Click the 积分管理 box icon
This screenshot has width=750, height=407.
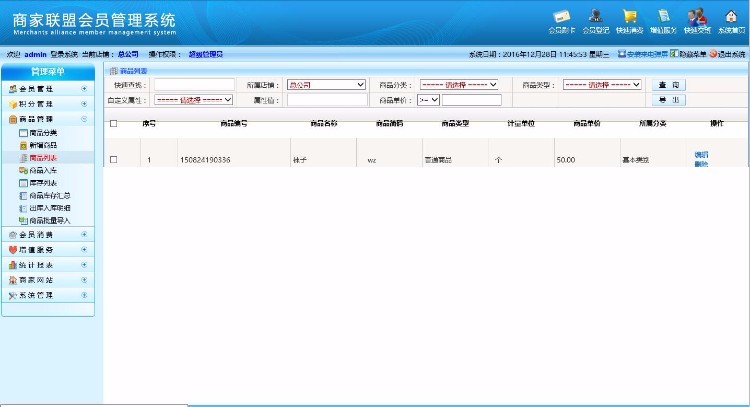(x=13, y=104)
